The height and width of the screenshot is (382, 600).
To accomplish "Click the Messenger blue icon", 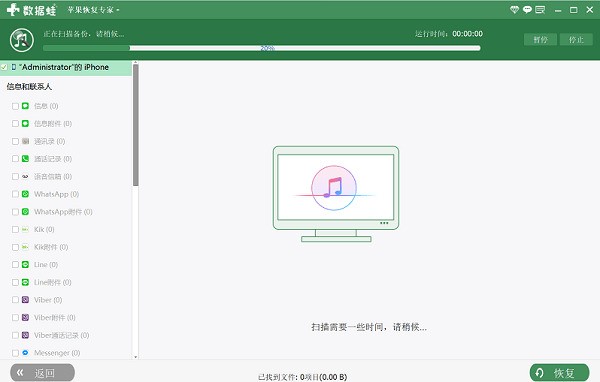I will tap(25, 353).
